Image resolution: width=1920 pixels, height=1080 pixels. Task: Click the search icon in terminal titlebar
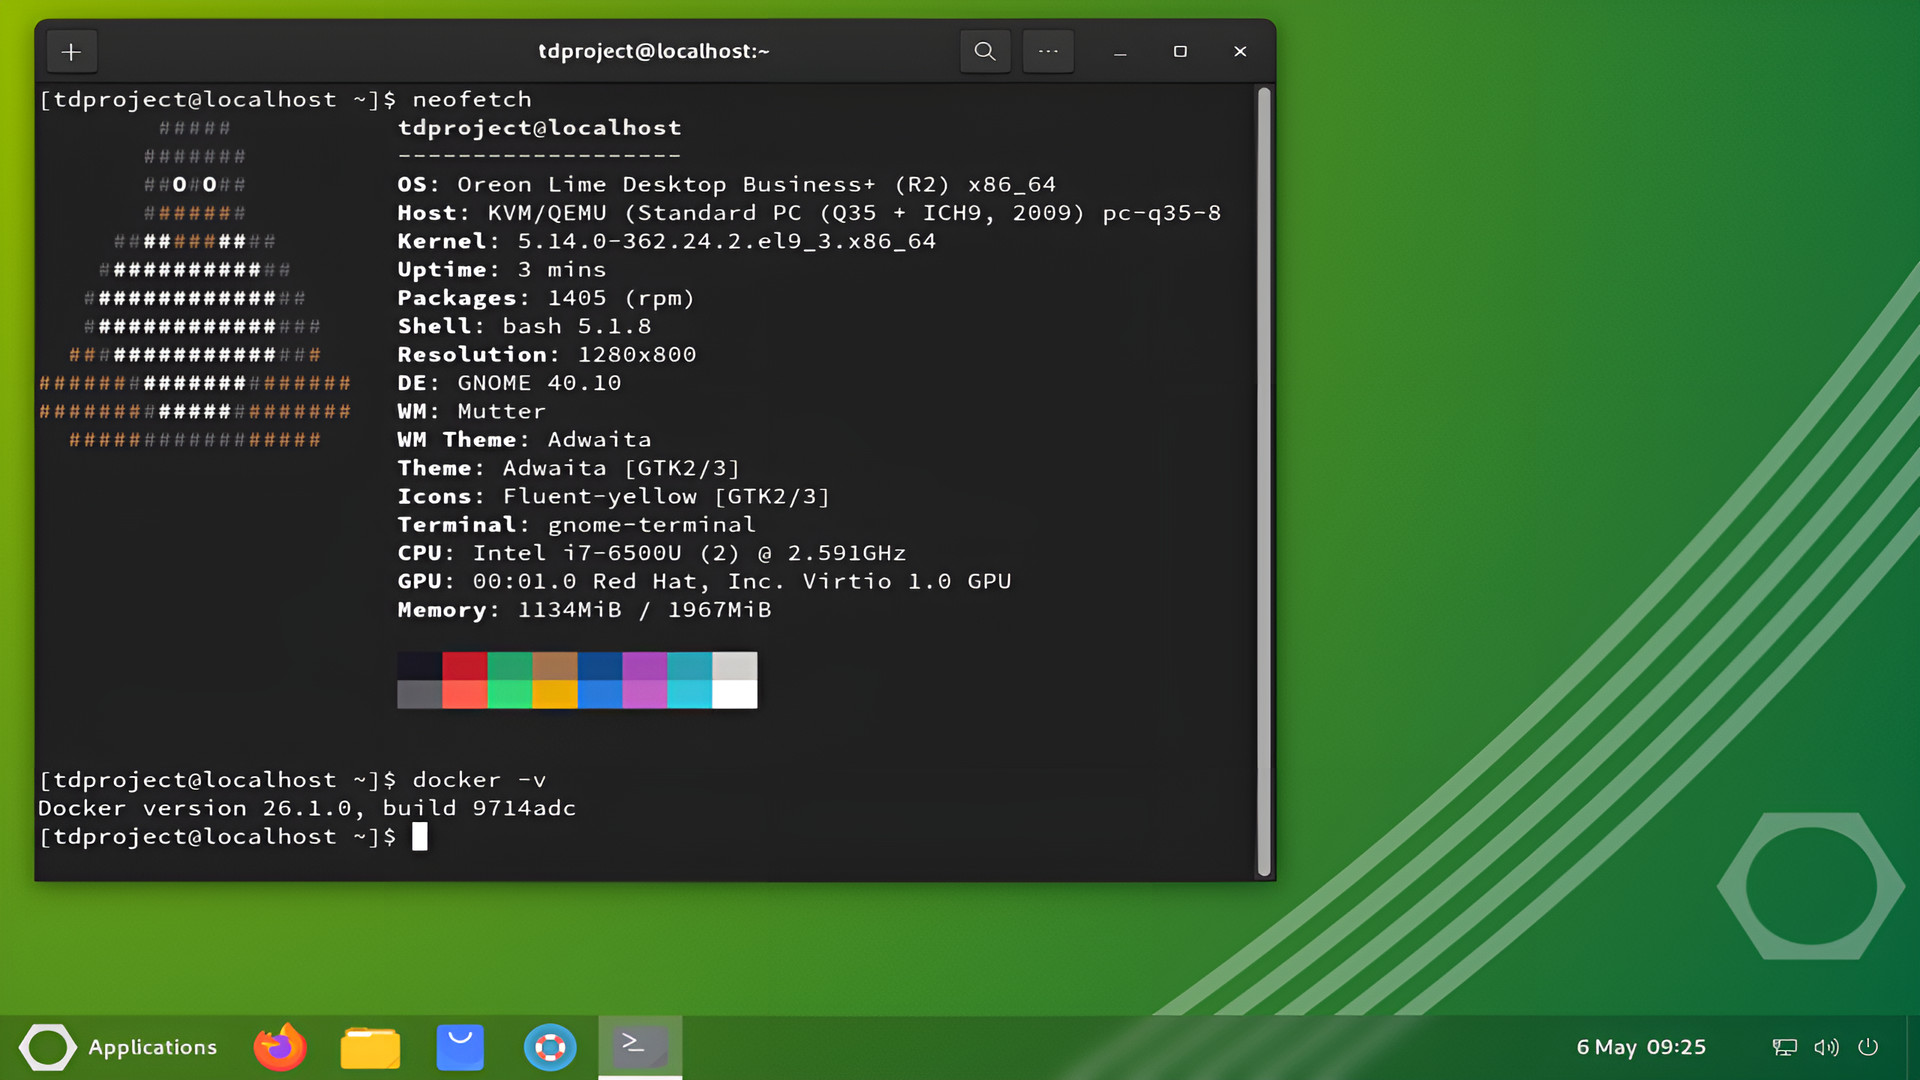986,51
